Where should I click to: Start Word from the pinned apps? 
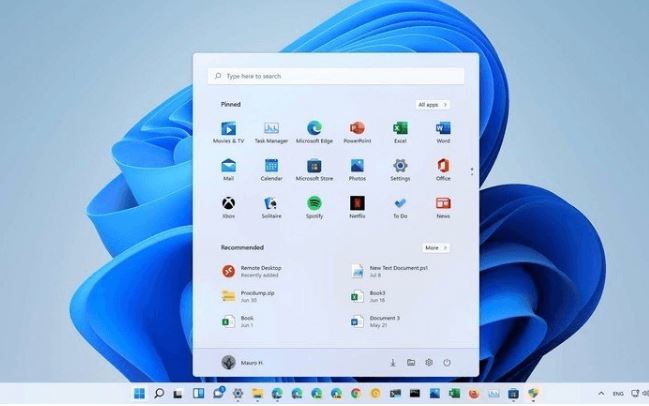click(x=443, y=132)
